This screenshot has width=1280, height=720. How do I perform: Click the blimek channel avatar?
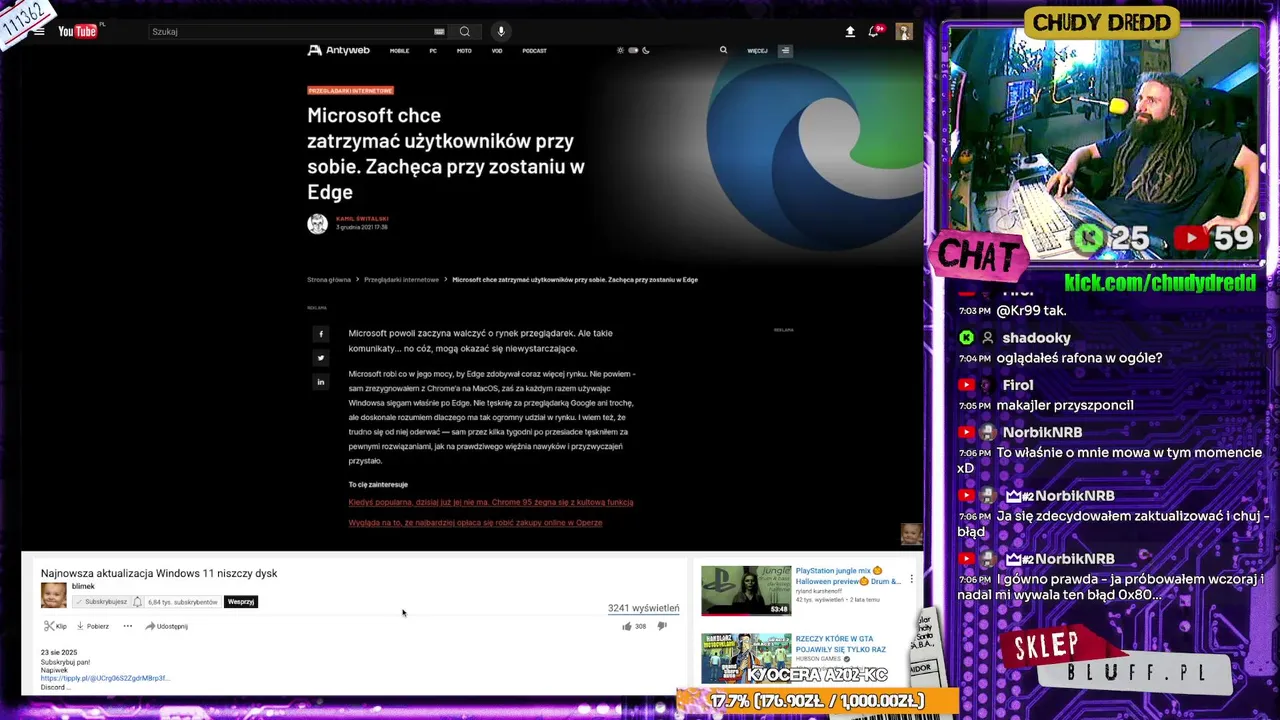click(53, 595)
